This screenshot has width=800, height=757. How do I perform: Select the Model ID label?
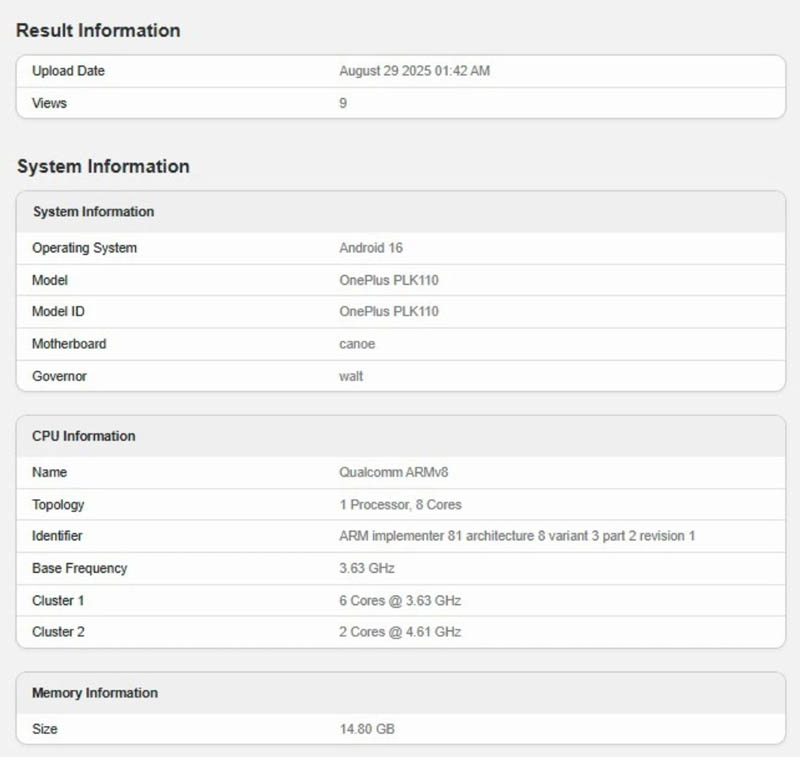click(x=57, y=312)
